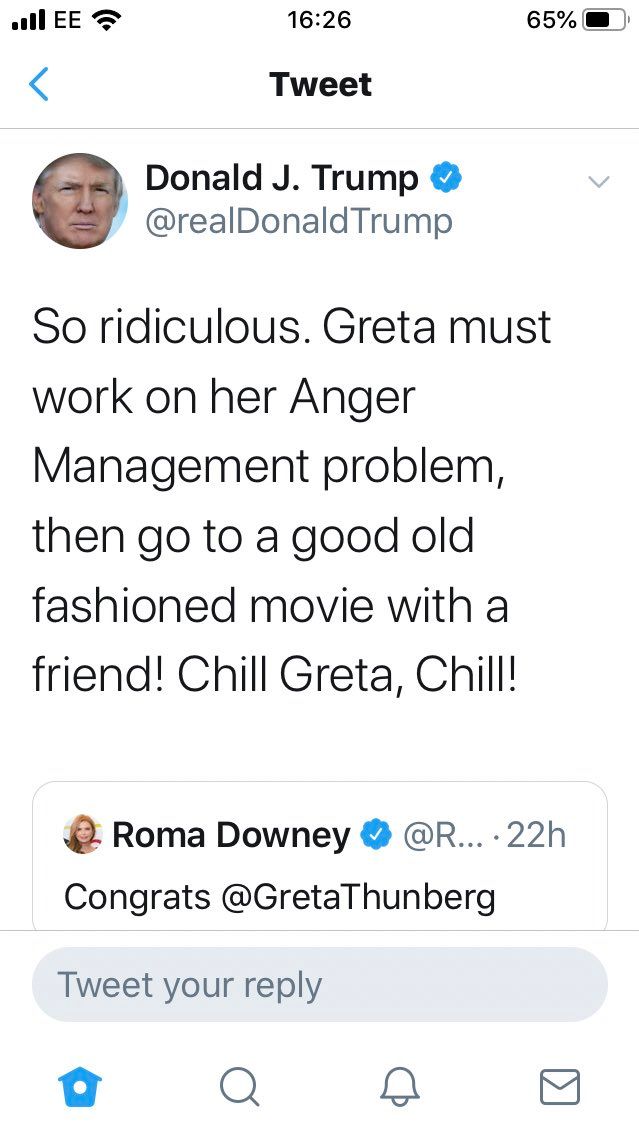Expand the tweet options chevron

[x=598, y=182]
